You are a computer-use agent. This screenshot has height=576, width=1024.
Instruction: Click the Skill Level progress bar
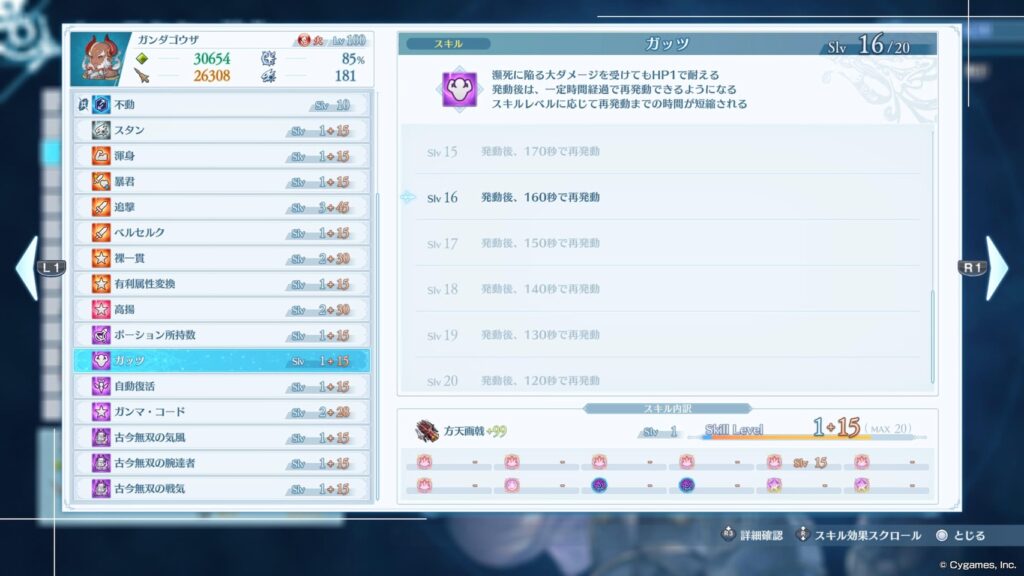pos(815,437)
